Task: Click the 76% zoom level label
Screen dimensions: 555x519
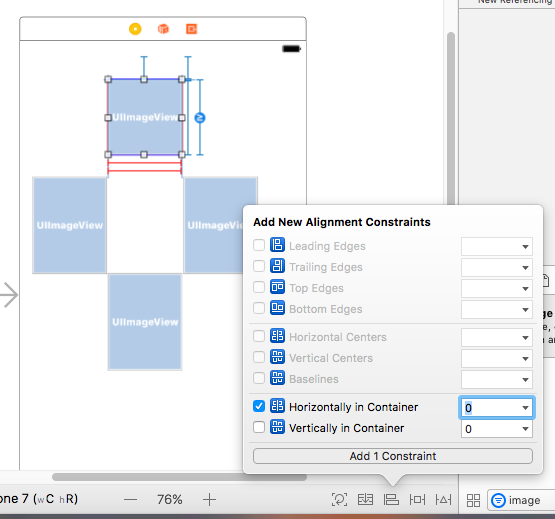Action: [170, 500]
